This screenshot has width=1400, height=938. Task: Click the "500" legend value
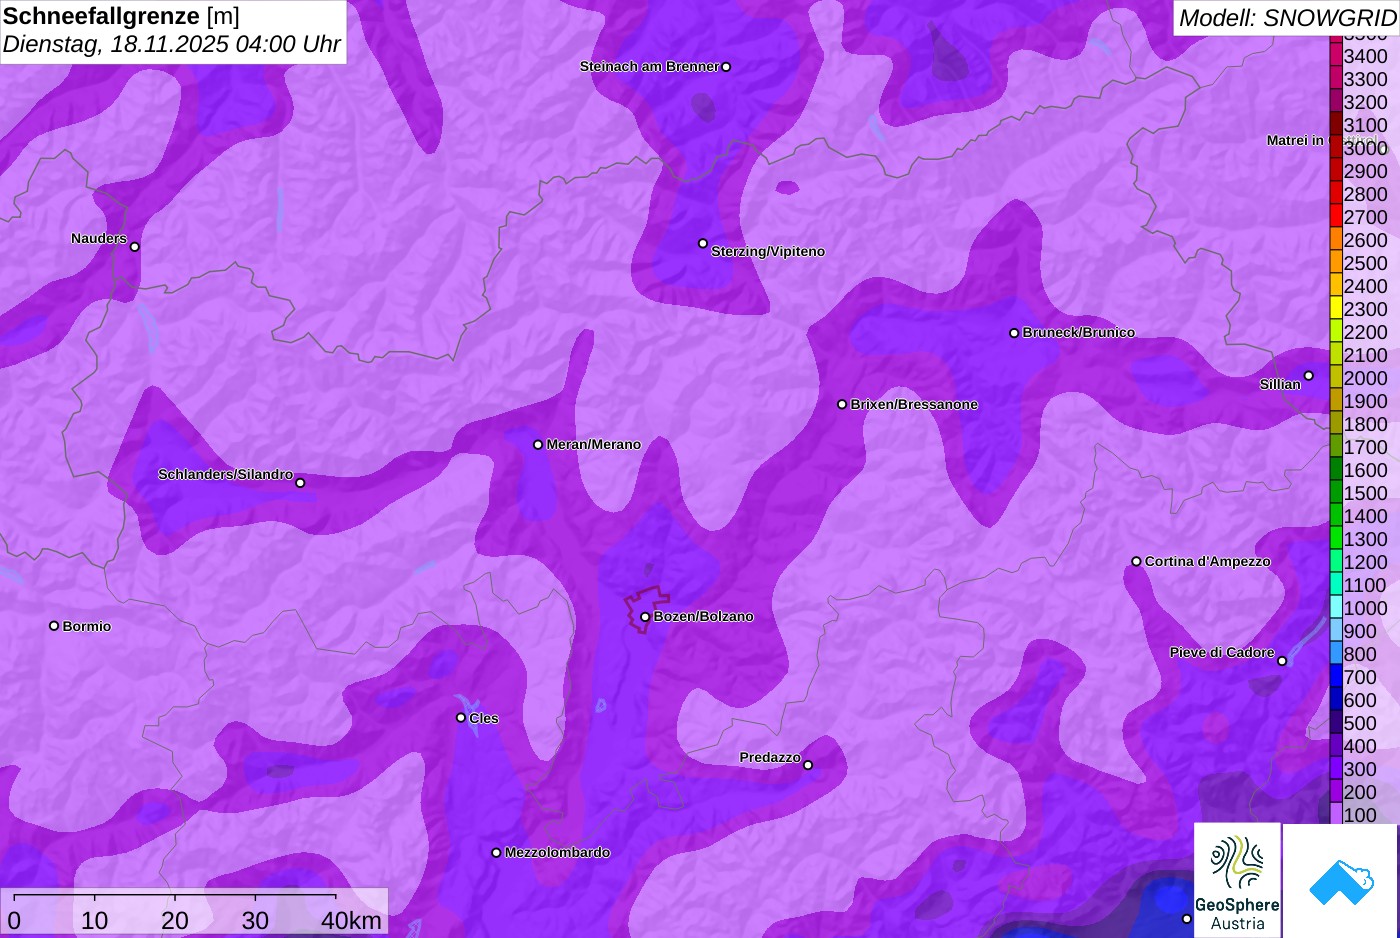click(1360, 723)
